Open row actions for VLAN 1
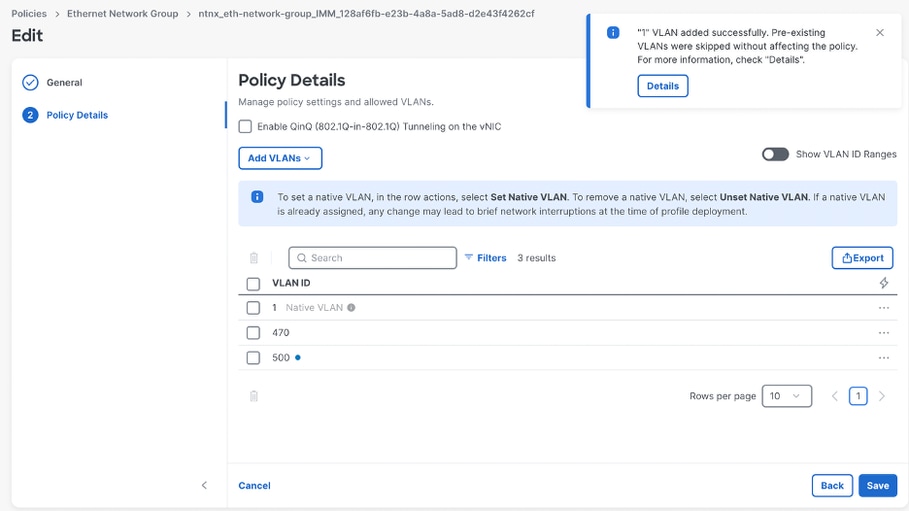909x511 pixels. (883, 308)
